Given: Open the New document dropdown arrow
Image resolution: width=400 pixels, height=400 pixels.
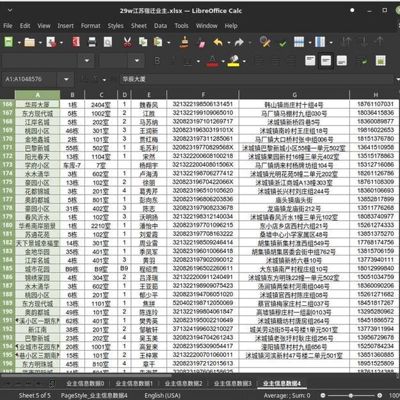Looking at the screenshot, I should [19, 43].
